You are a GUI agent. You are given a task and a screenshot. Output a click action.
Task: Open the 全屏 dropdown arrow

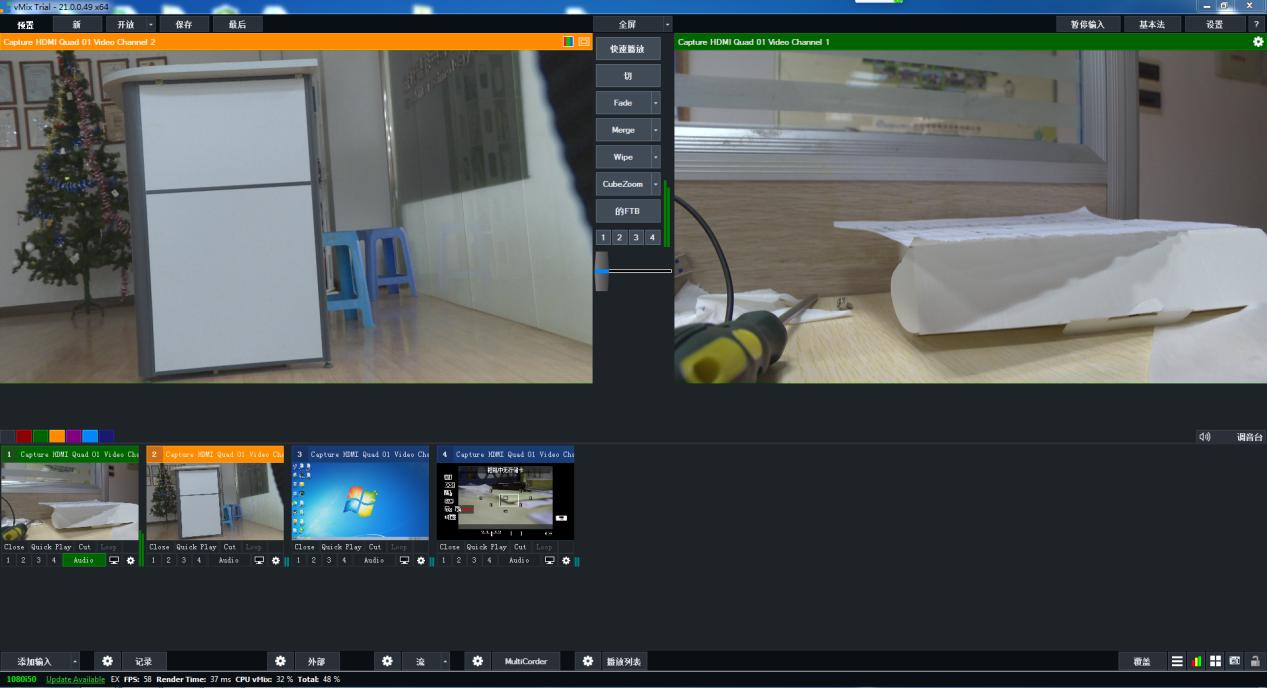[x=665, y=24]
